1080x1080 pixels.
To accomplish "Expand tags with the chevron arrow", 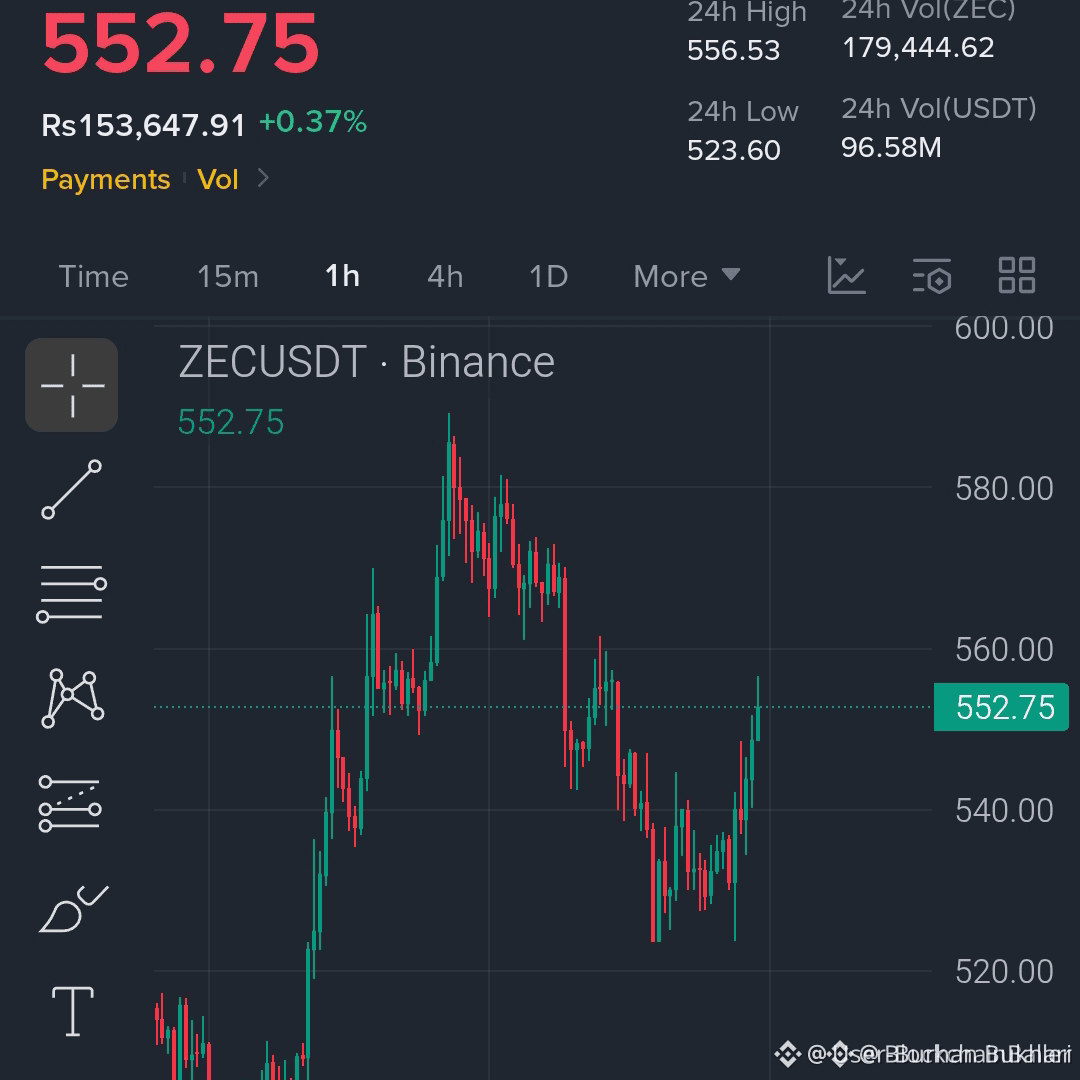I will (x=262, y=178).
